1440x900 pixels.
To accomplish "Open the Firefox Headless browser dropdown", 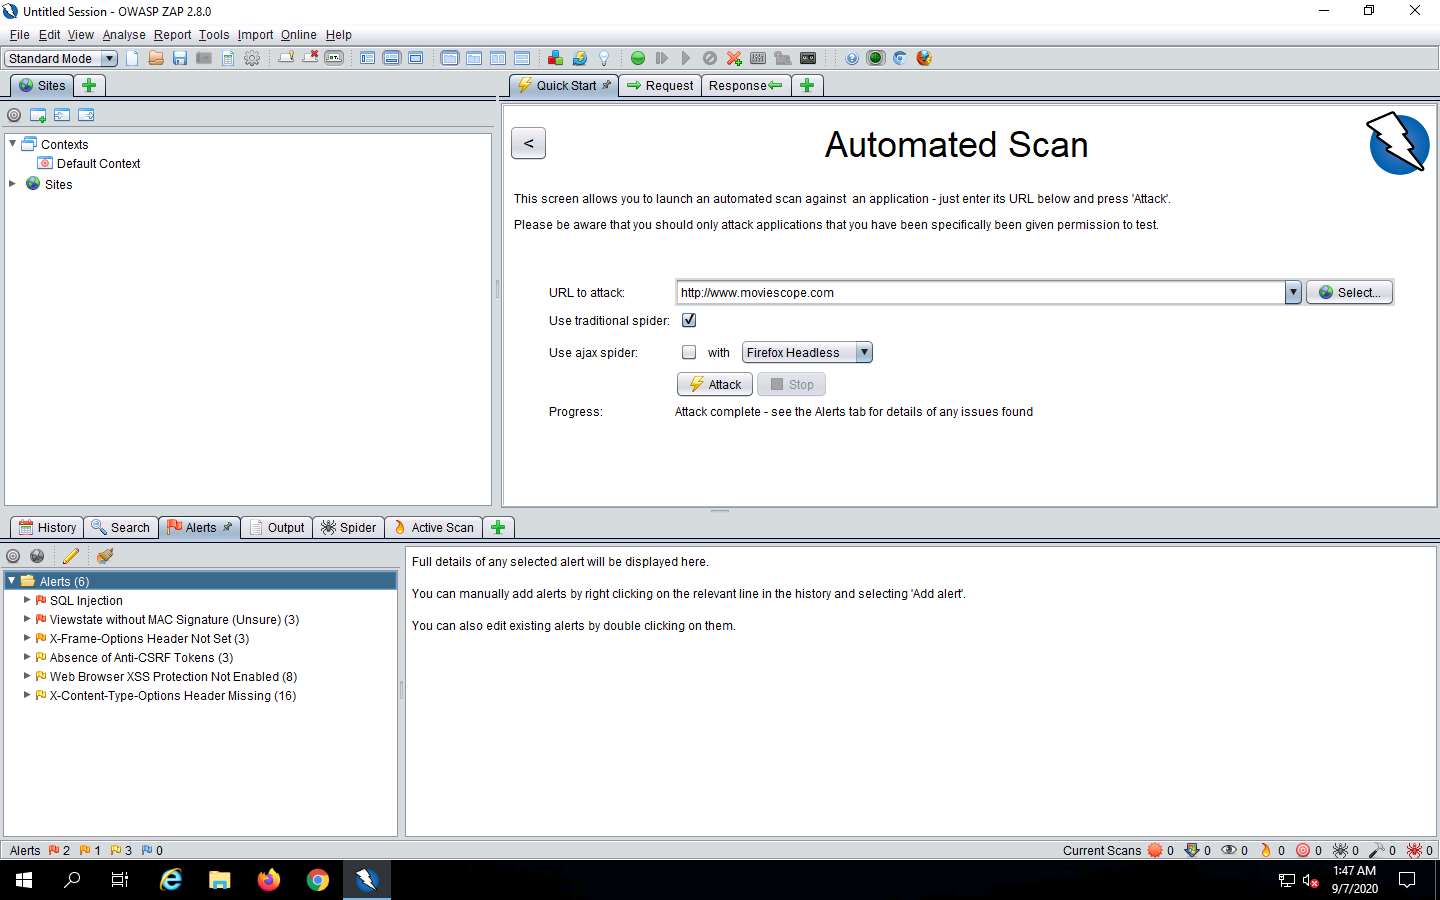I will tap(864, 352).
